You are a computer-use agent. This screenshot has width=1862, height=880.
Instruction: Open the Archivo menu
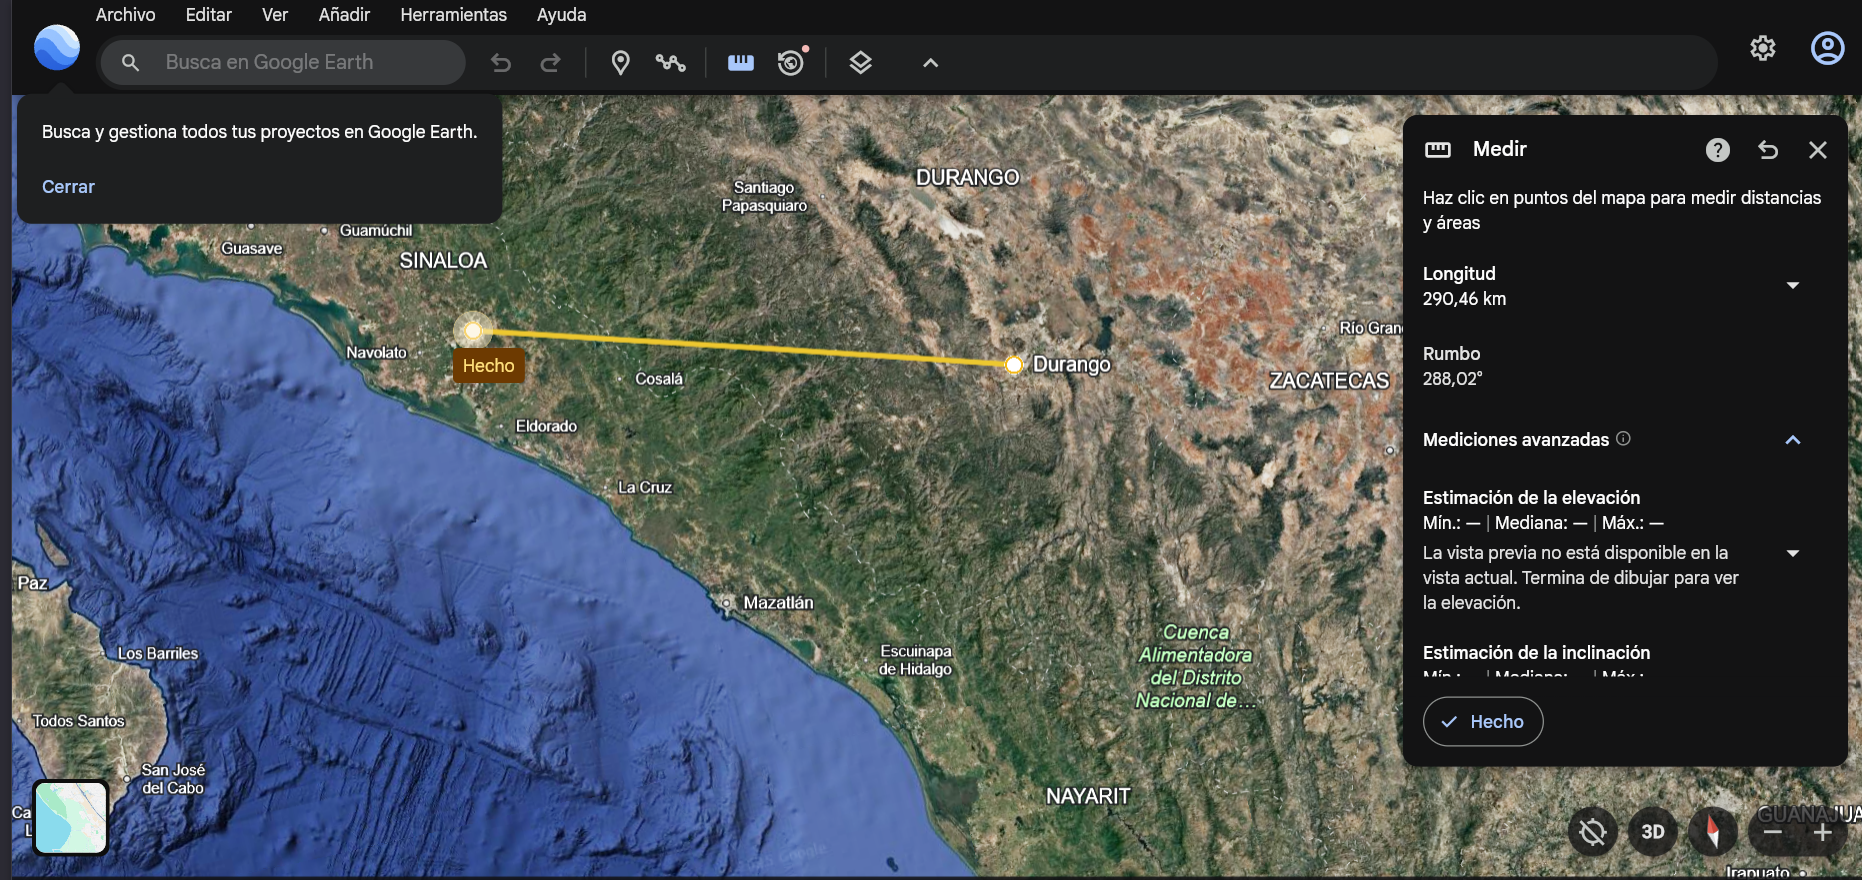coord(125,15)
